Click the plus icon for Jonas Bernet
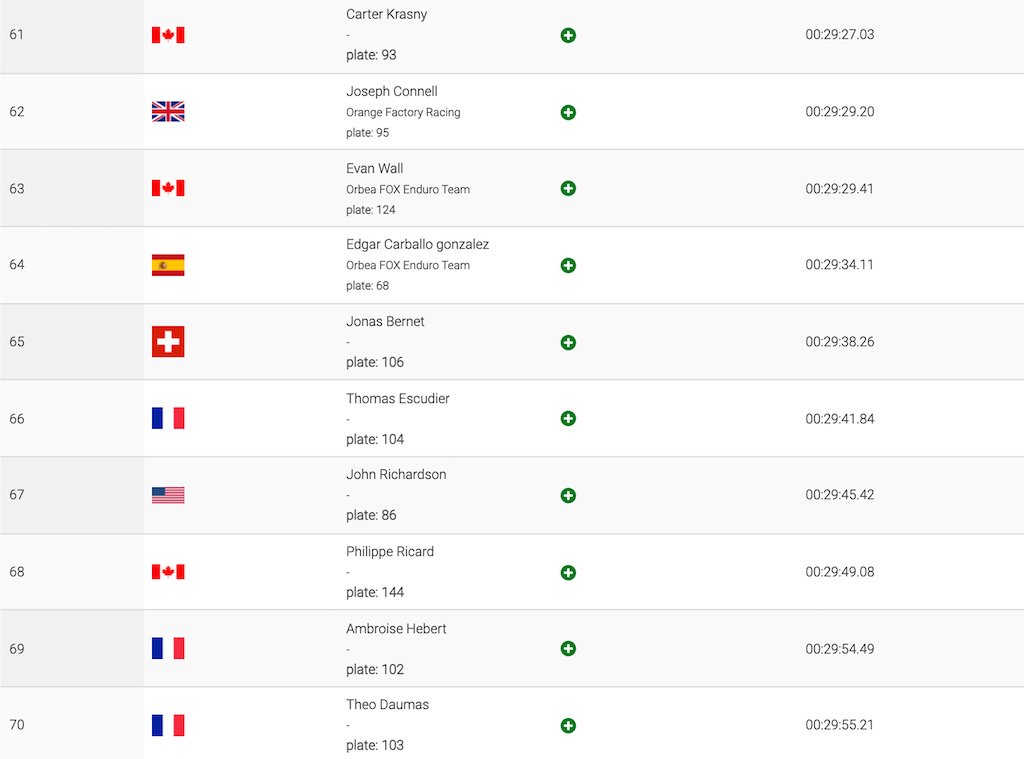 tap(568, 342)
